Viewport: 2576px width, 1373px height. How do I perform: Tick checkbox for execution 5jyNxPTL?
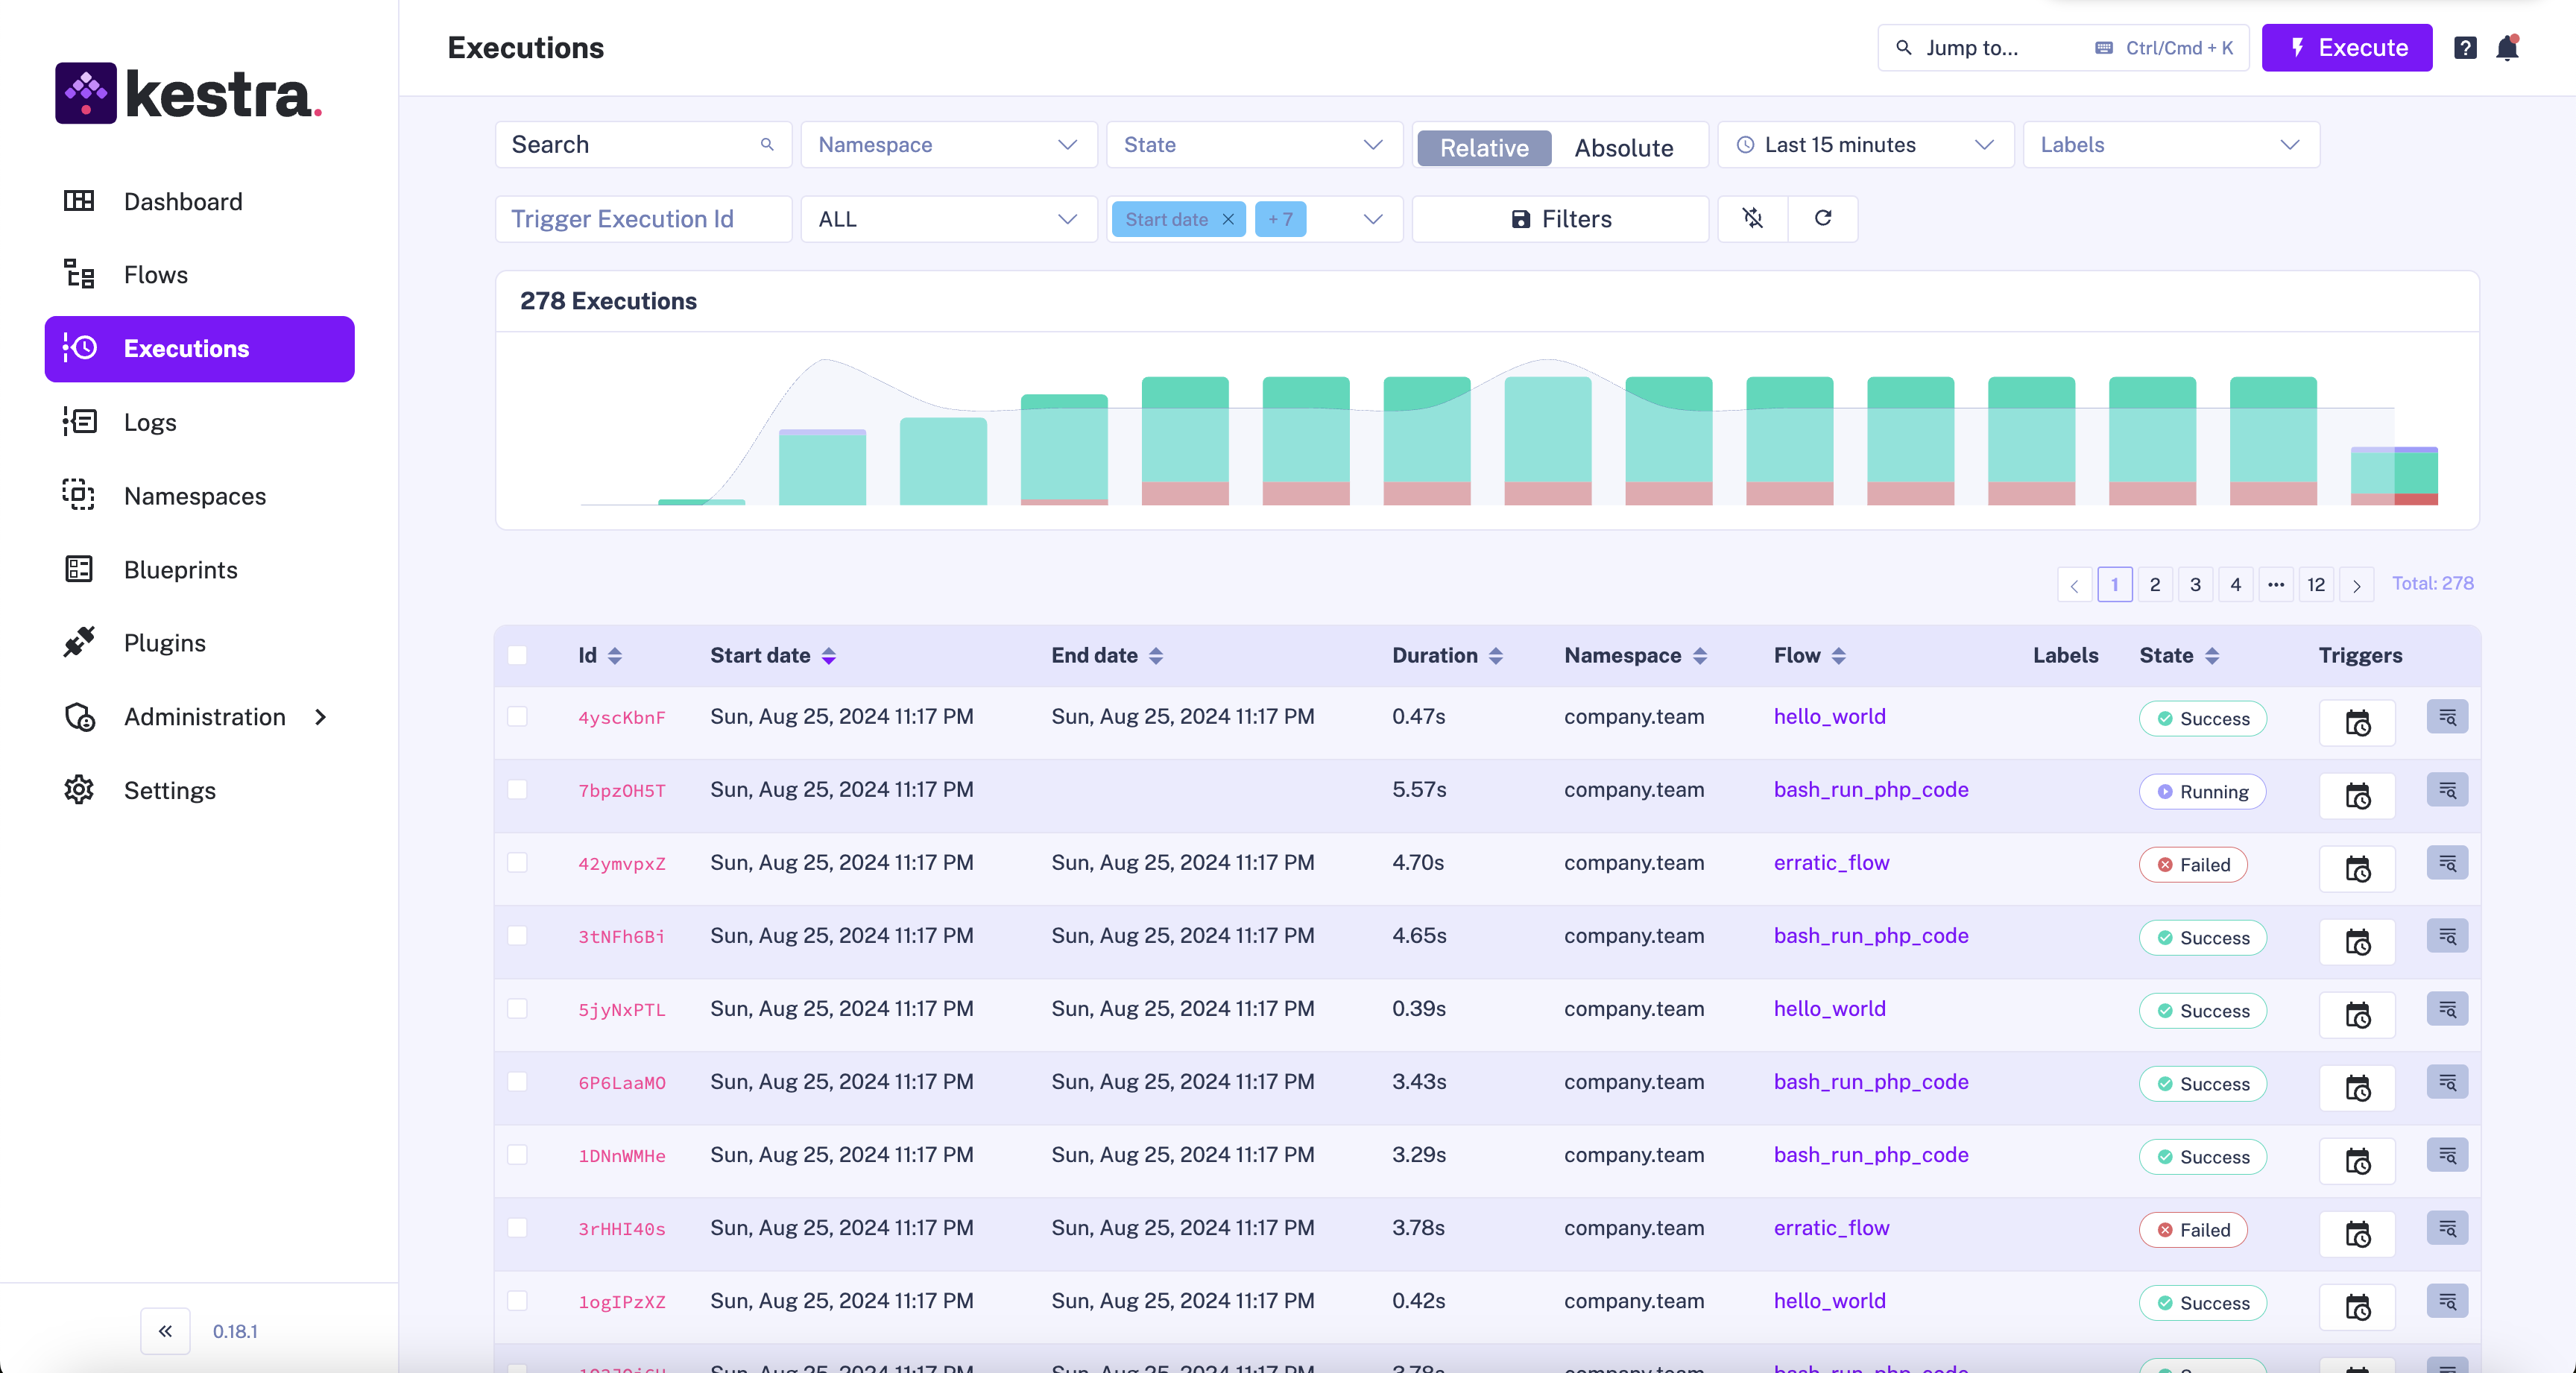517,1008
